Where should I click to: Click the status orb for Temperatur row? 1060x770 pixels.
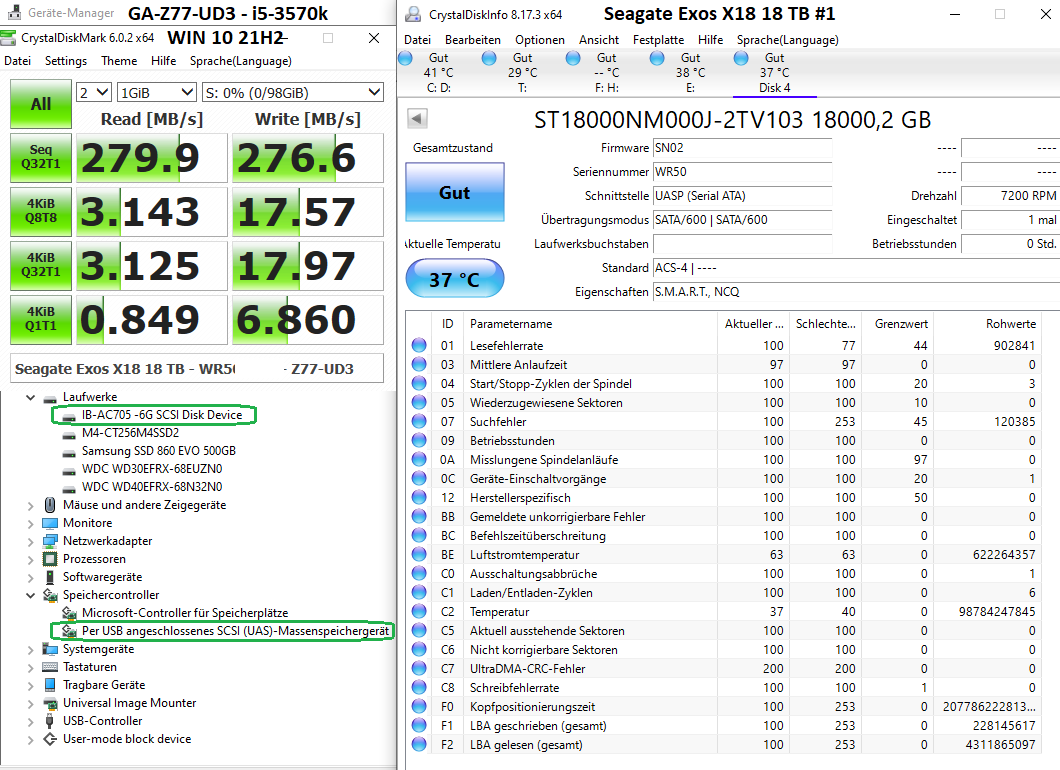pyautogui.click(x=419, y=612)
